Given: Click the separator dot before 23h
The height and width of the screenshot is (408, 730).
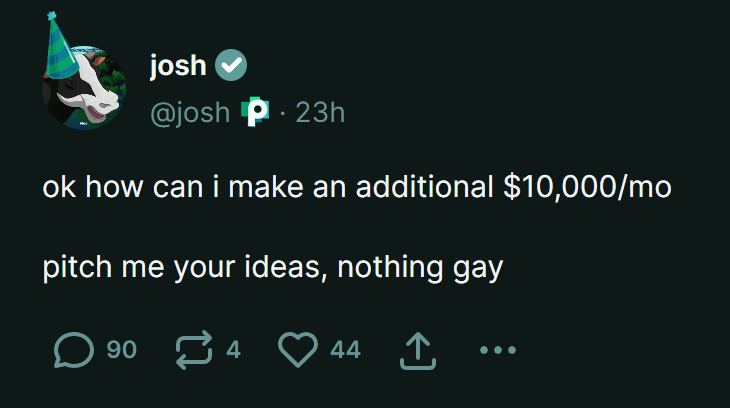Looking at the screenshot, I should (282, 113).
